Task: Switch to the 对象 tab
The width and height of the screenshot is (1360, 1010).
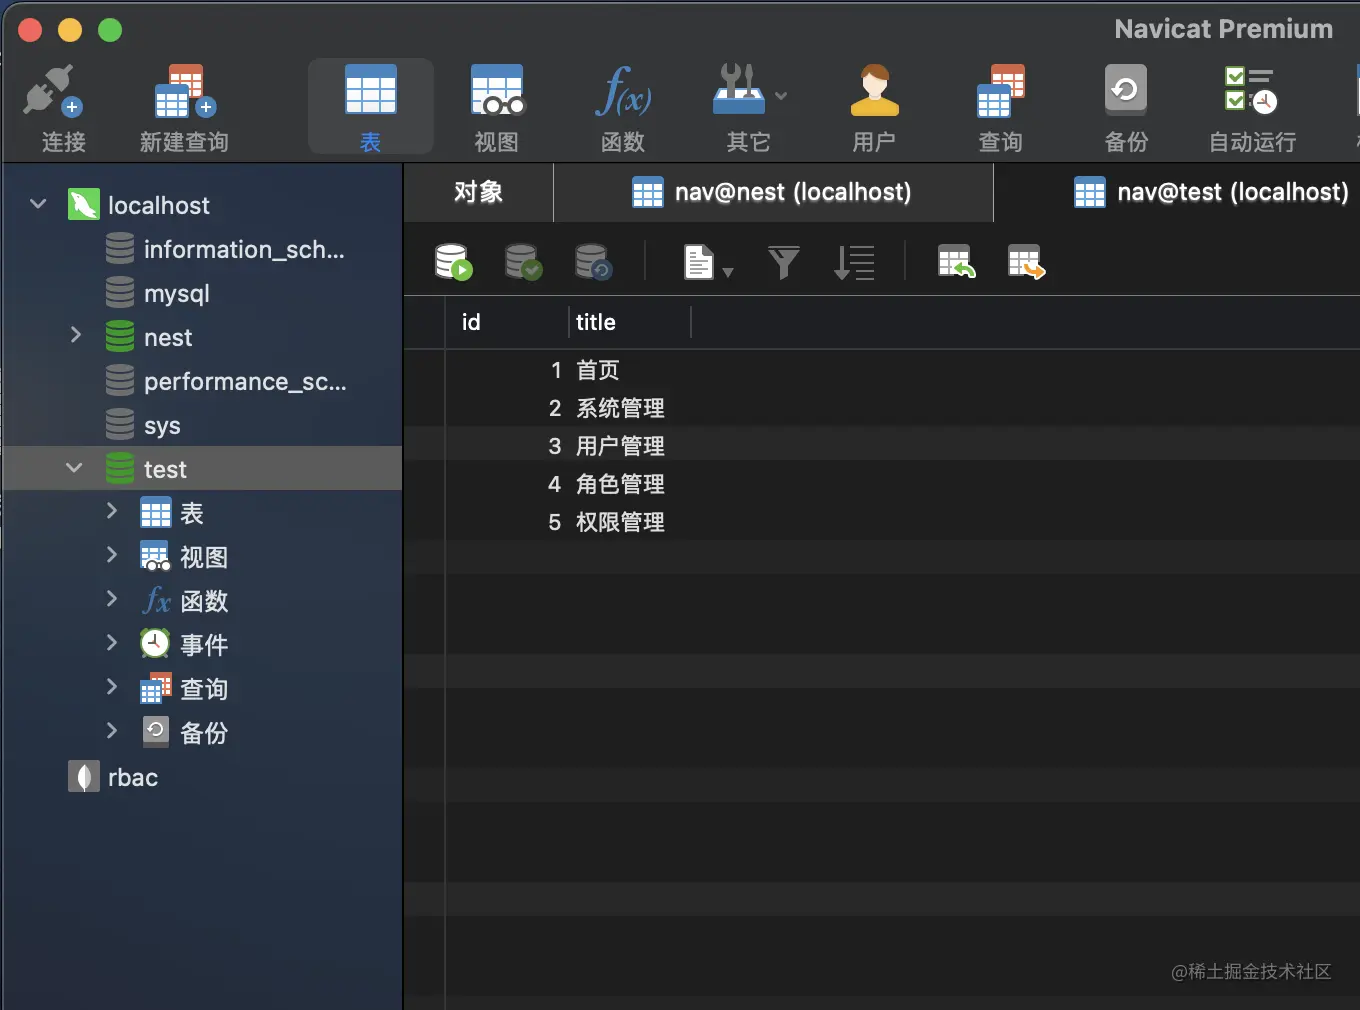Action: (x=478, y=192)
